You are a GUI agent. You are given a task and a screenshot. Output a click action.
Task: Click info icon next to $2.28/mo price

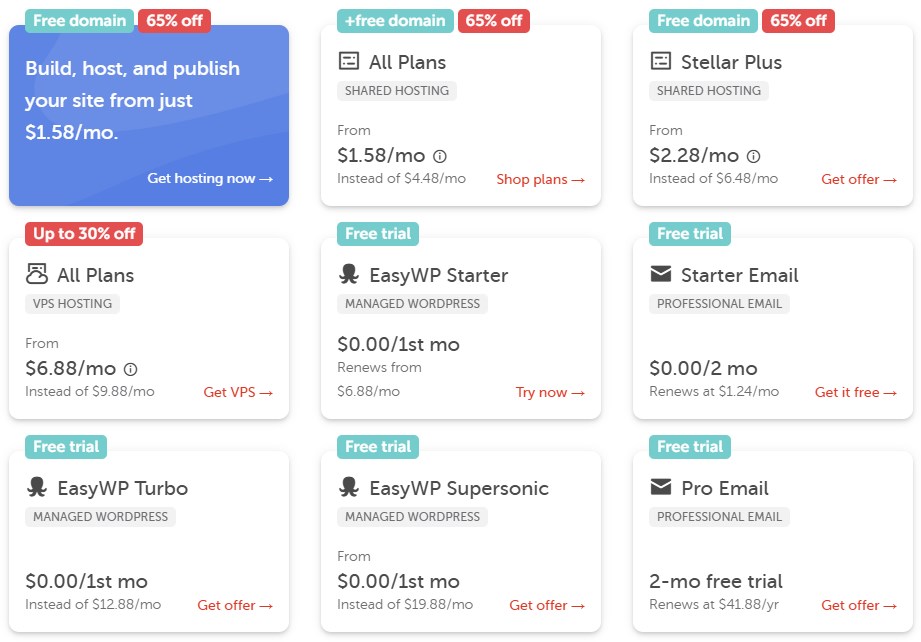click(754, 156)
